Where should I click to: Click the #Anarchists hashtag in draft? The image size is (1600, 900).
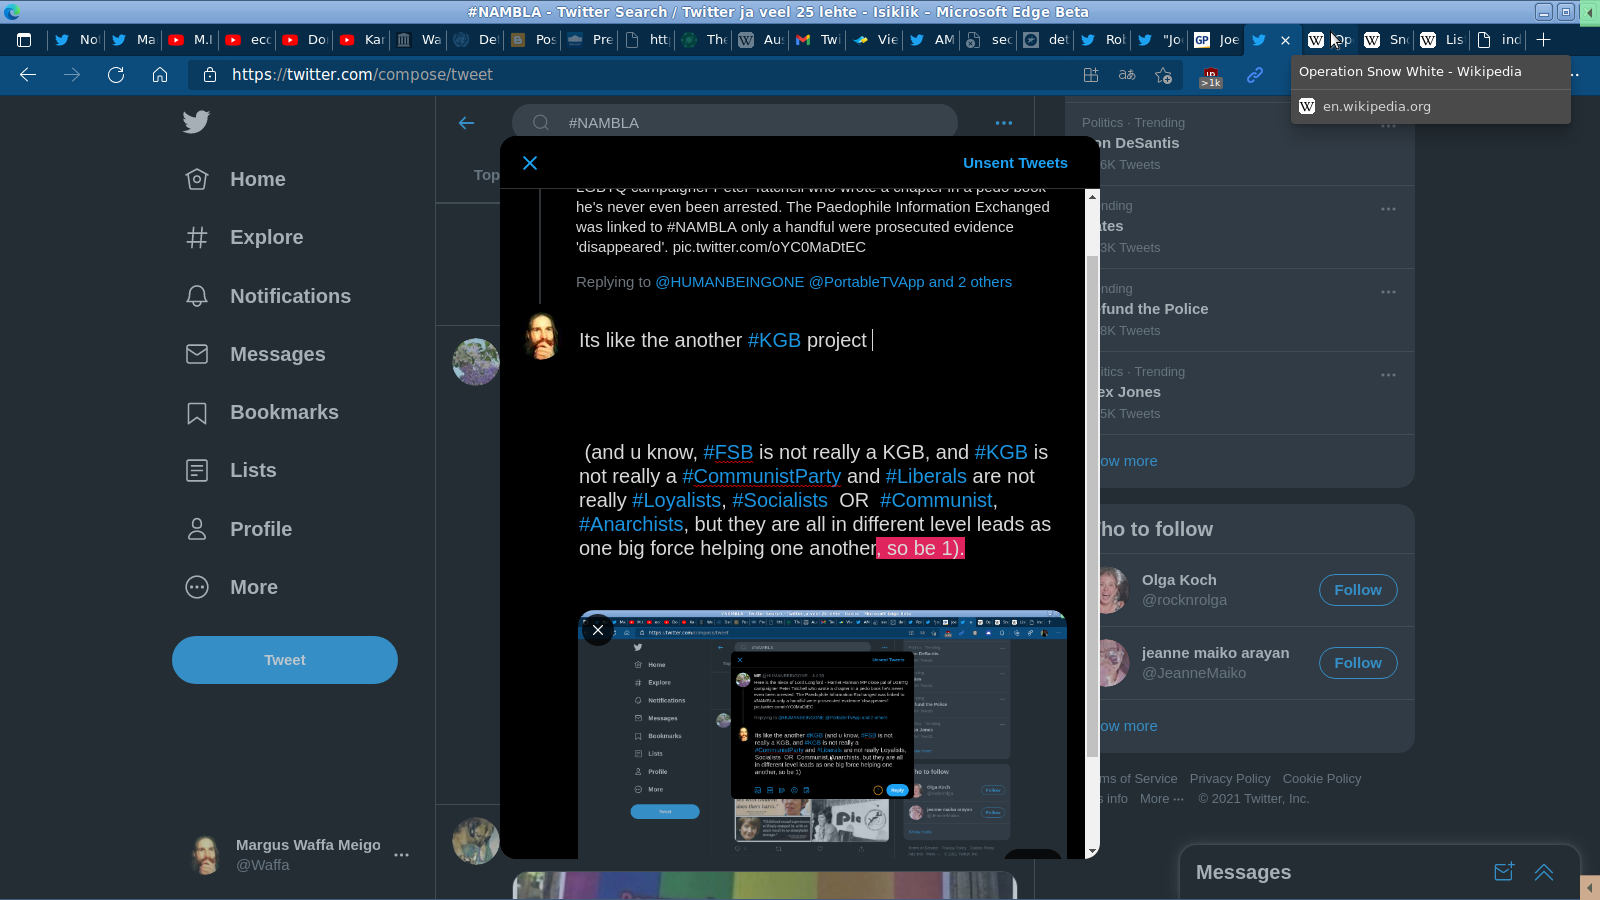click(631, 524)
